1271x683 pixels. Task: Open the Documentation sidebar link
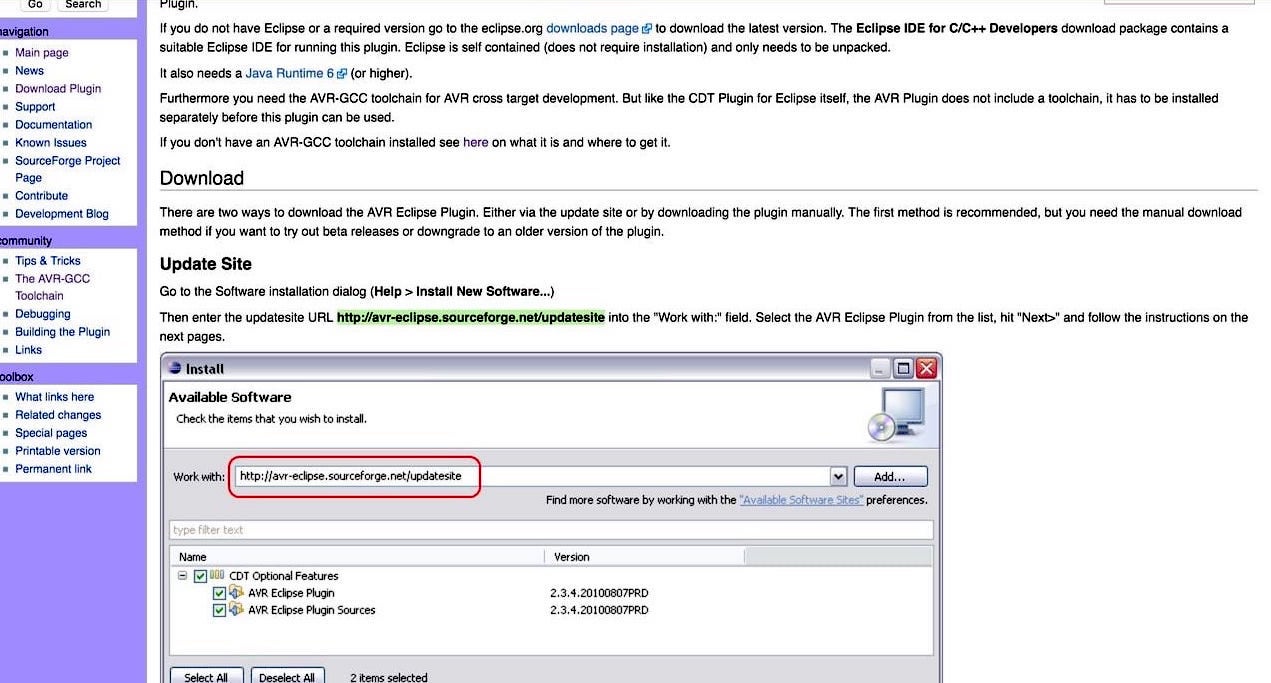[x=53, y=125]
